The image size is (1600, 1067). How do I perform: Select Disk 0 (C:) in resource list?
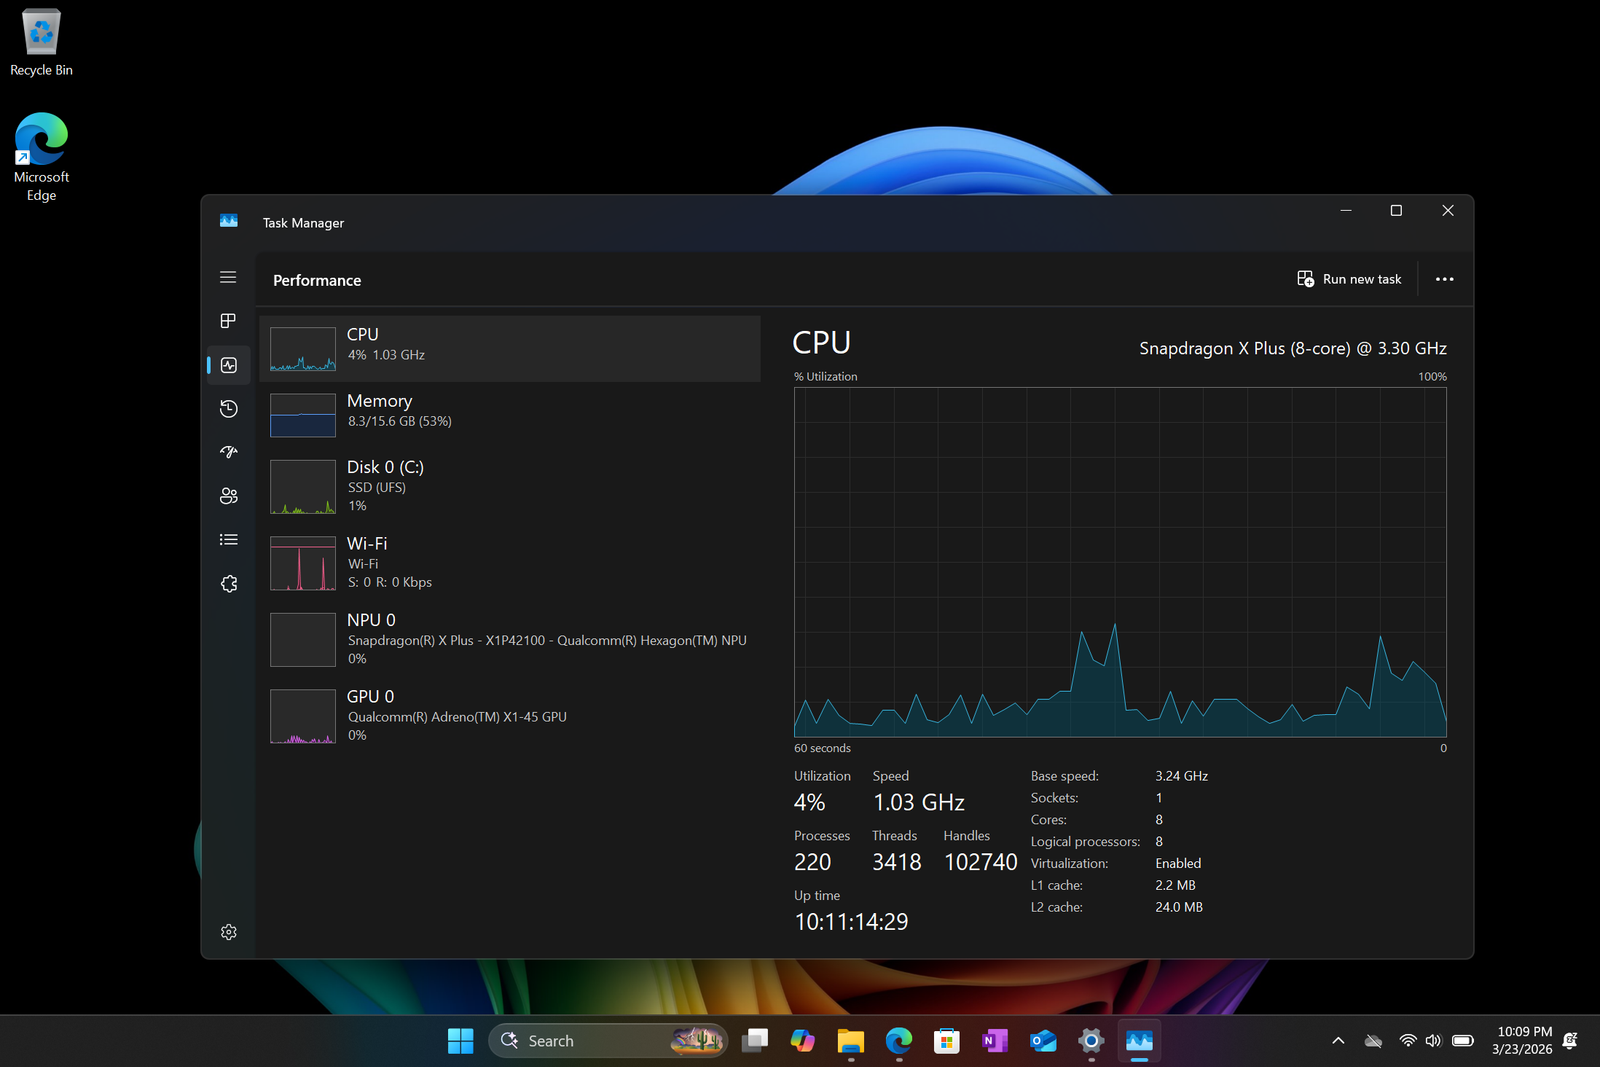coord(509,486)
